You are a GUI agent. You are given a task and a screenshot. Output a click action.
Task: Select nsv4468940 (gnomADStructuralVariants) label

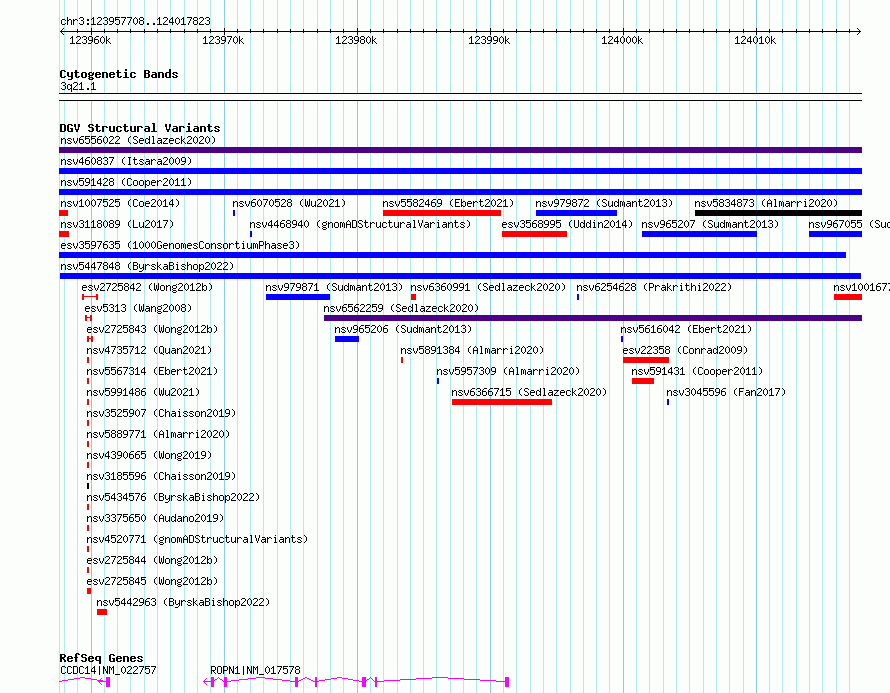[360, 224]
